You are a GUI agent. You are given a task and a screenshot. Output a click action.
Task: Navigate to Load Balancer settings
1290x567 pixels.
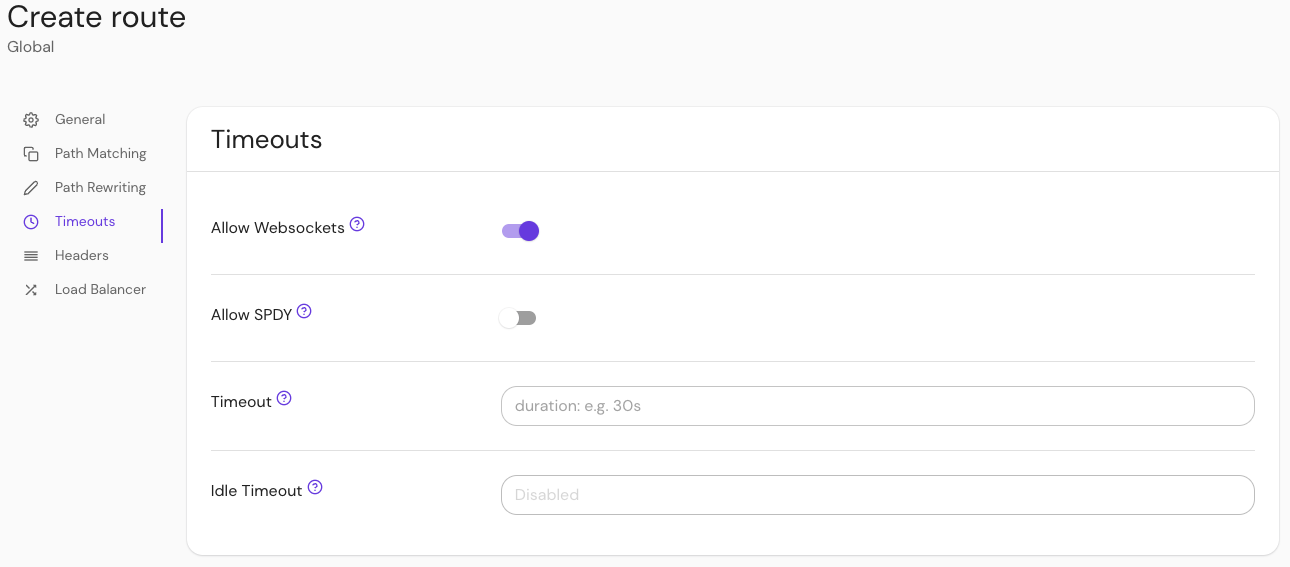pos(100,290)
